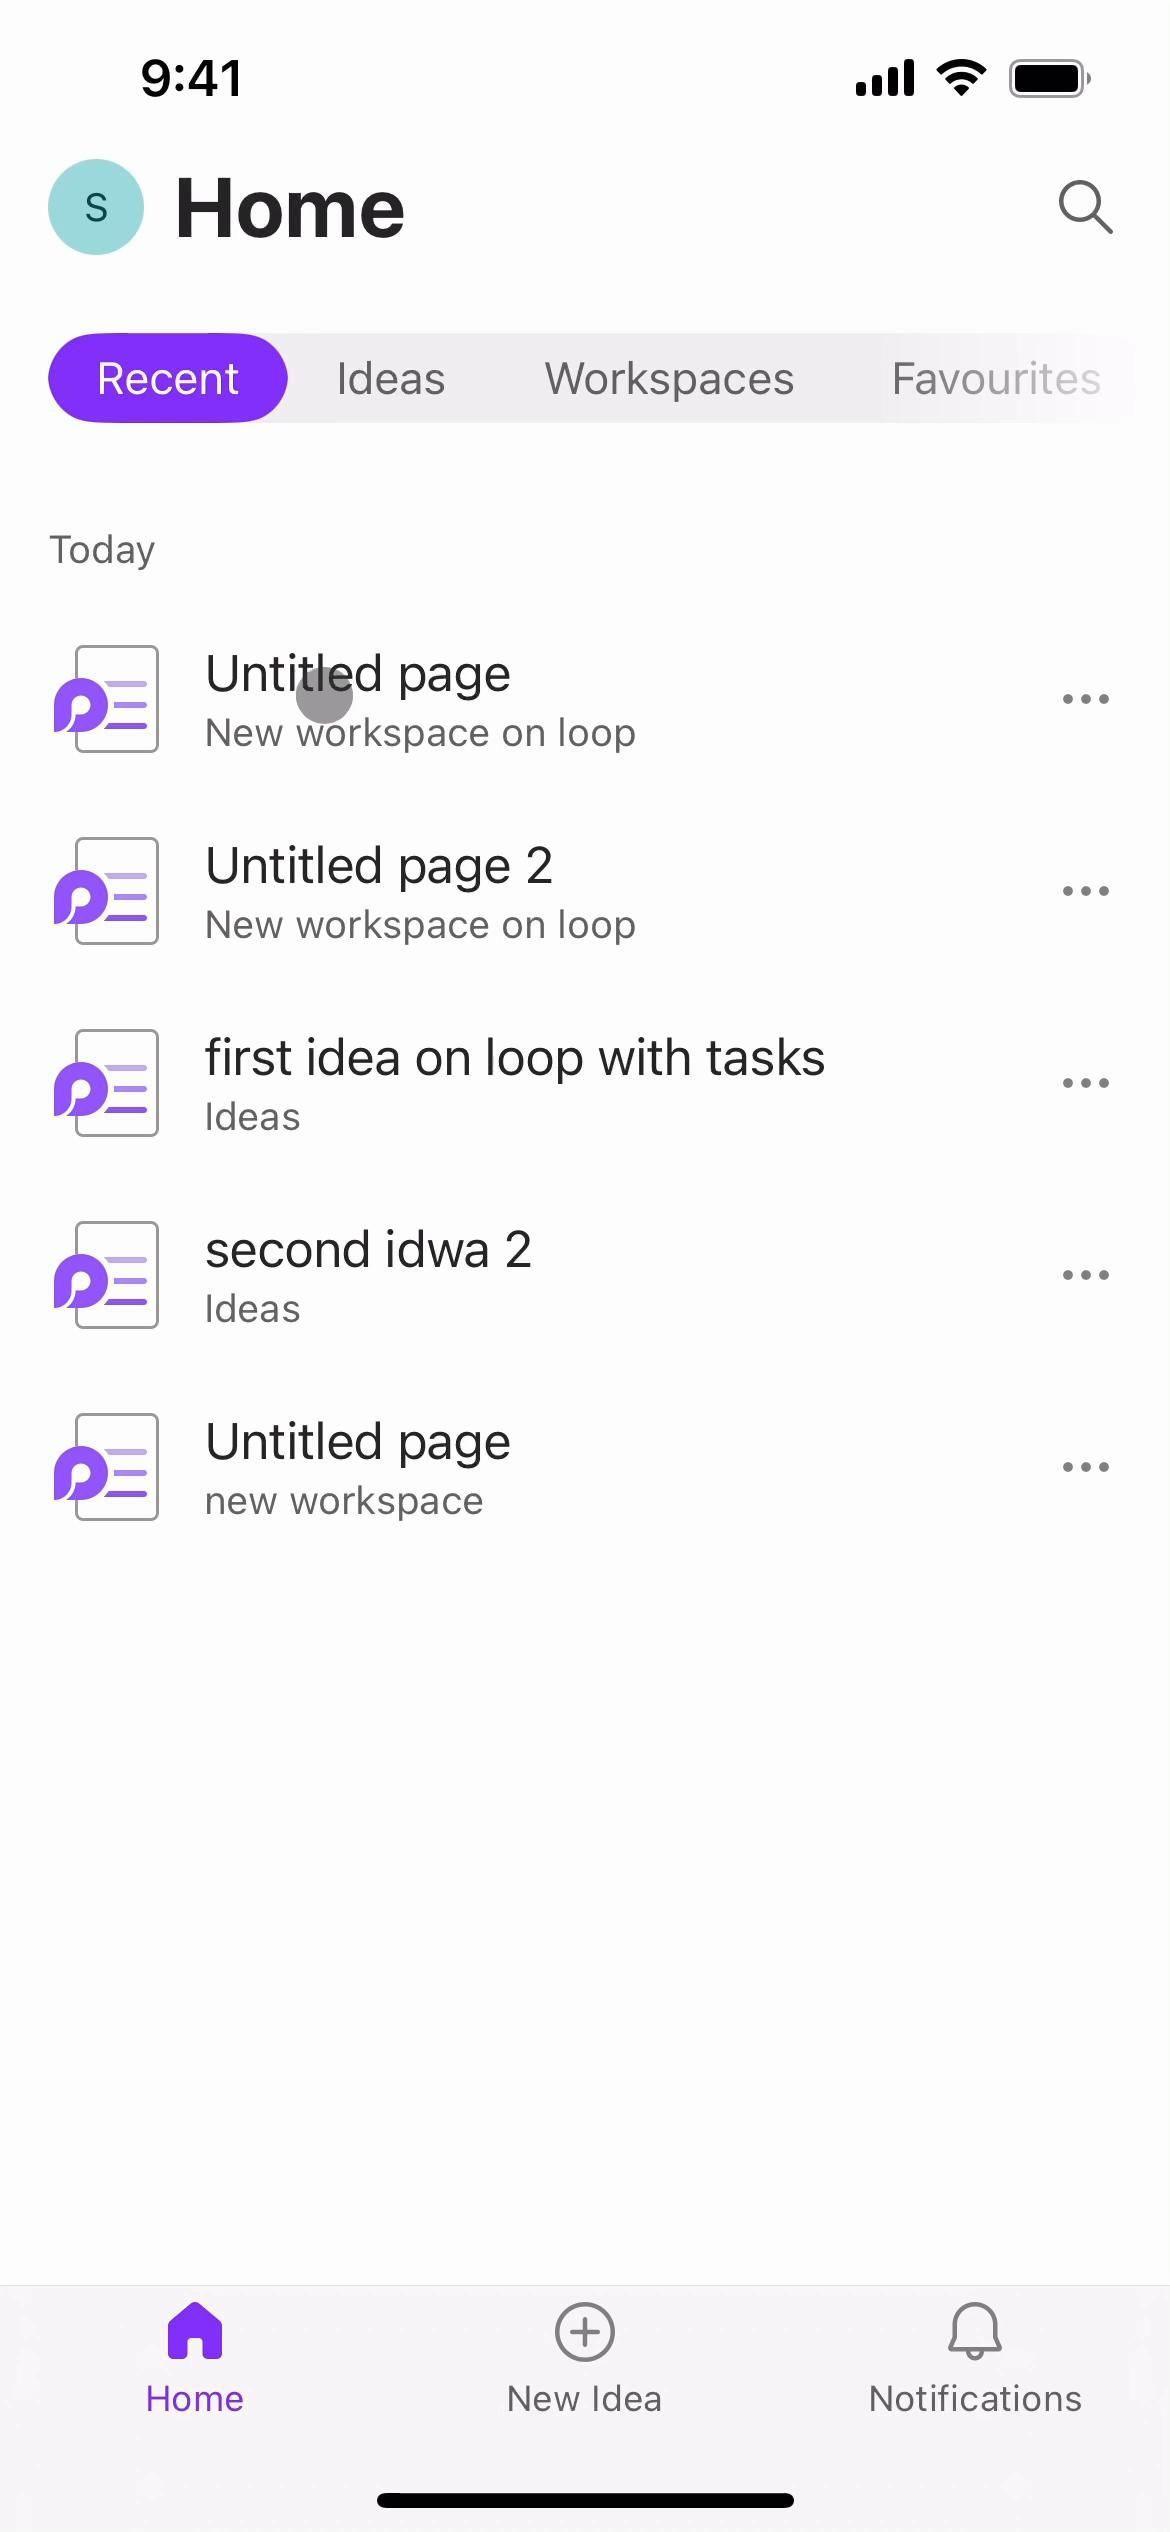Open more options for new workspace page
Image resolution: width=1170 pixels, height=2532 pixels.
tap(1085, 1467)
